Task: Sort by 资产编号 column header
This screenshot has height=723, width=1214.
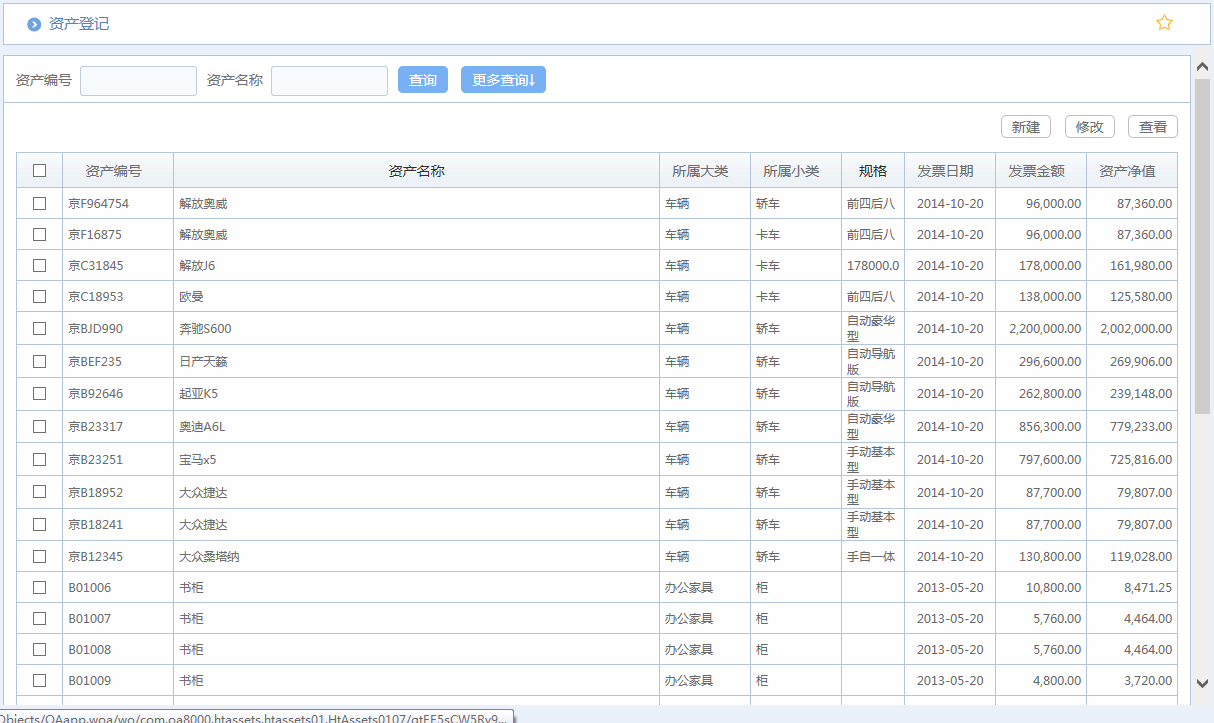Action: [x=114, y=171]
